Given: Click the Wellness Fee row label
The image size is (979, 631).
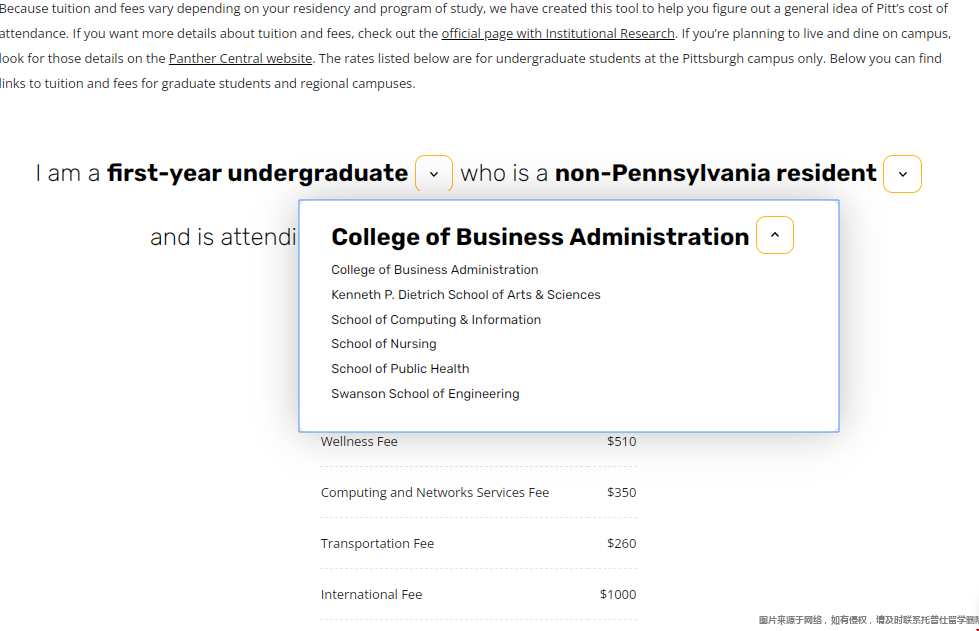Looking at the screenshot, I should click(x=359, y=441).
